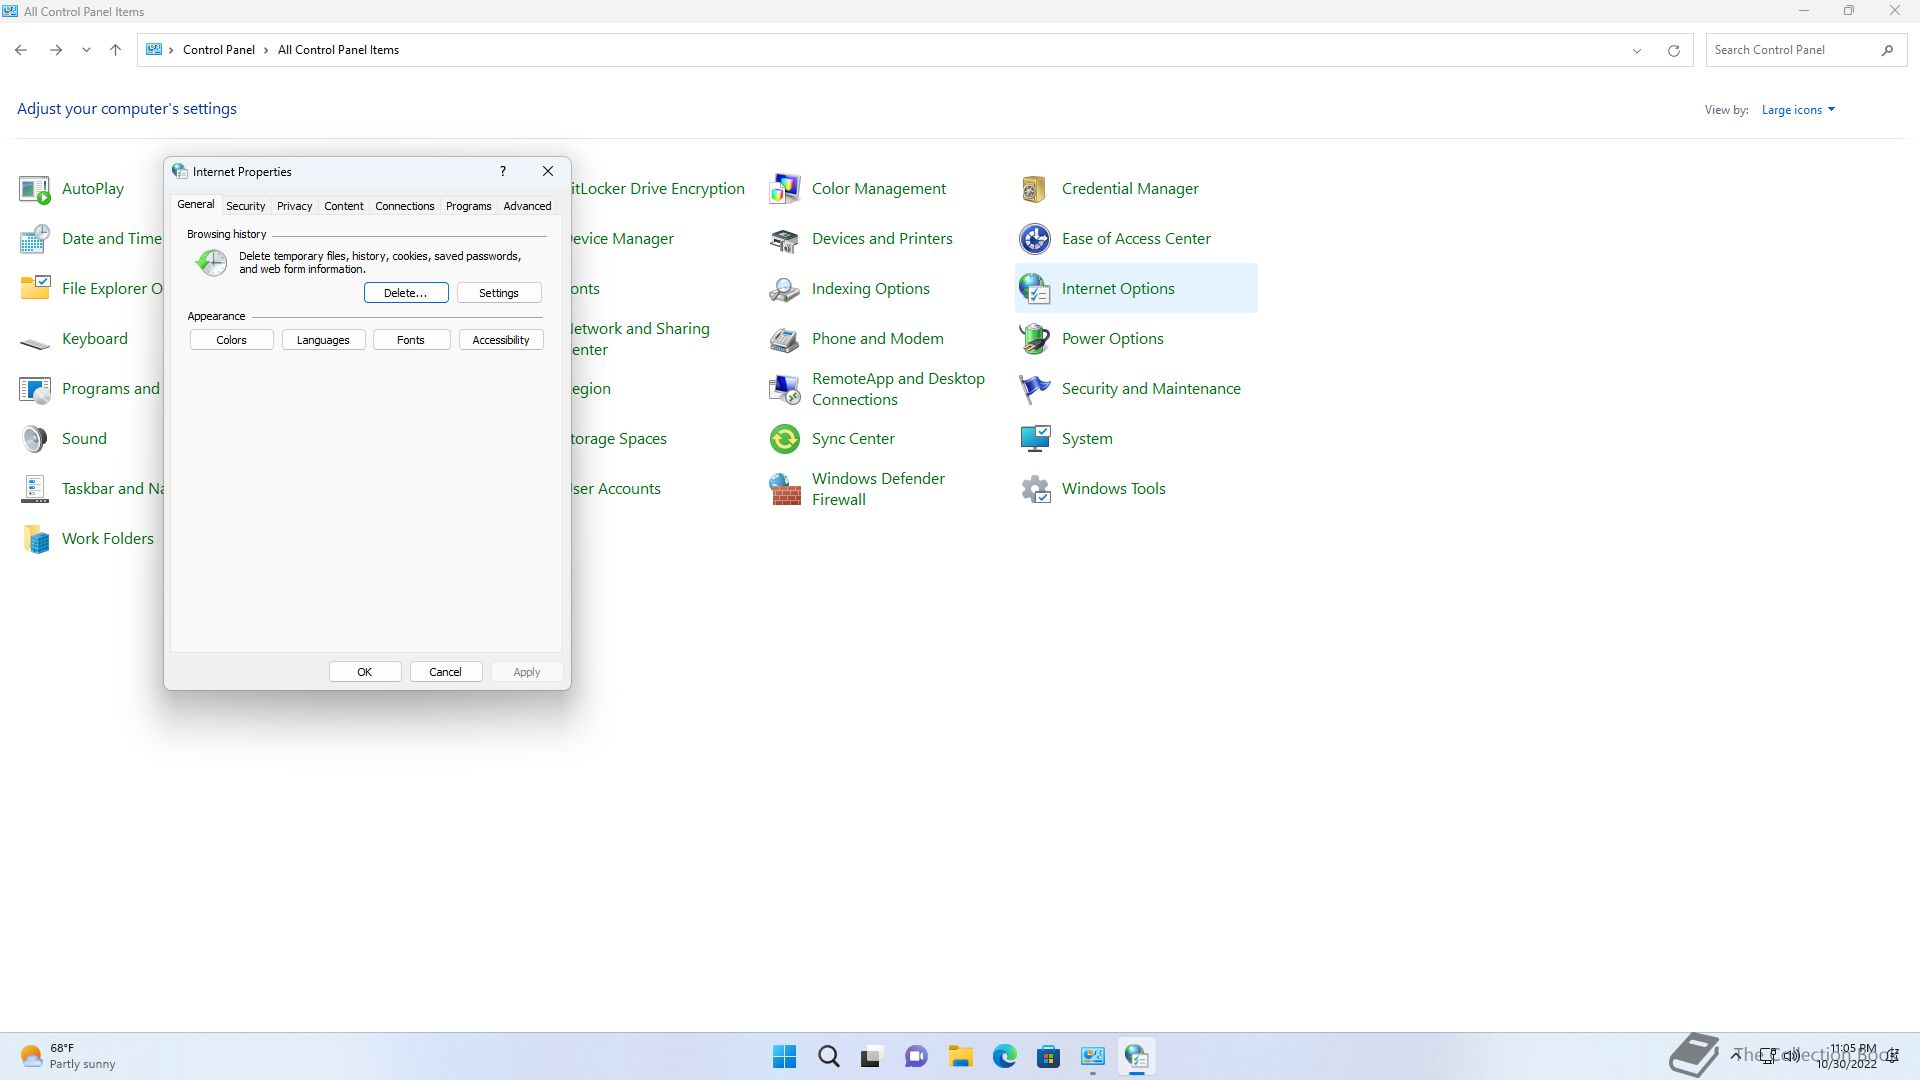Open Microsoft Store from the taskbar

coord(1049,1056)
